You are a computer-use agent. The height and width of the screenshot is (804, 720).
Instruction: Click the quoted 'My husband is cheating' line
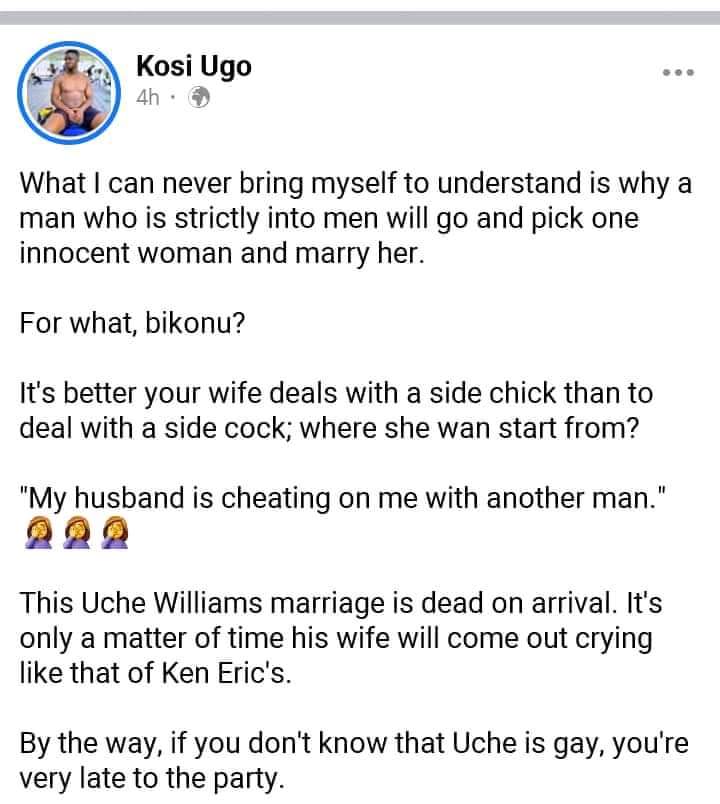click(343, 499)
